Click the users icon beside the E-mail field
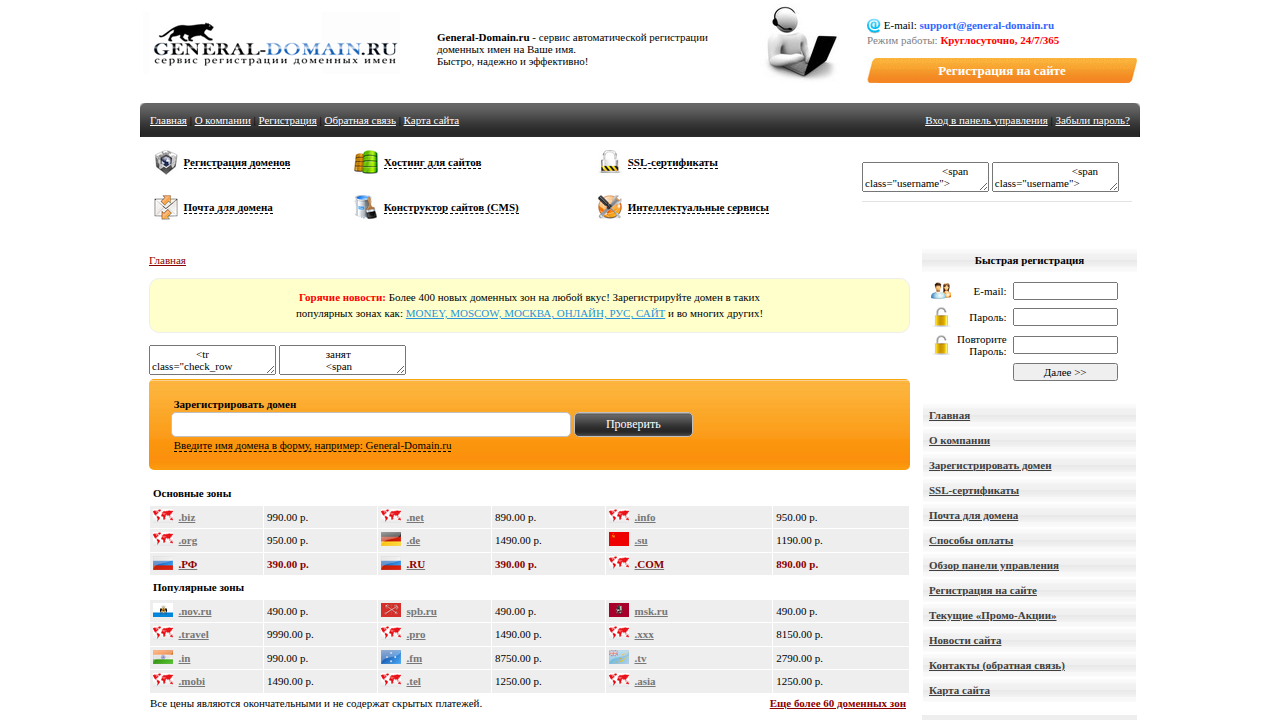 941,291
